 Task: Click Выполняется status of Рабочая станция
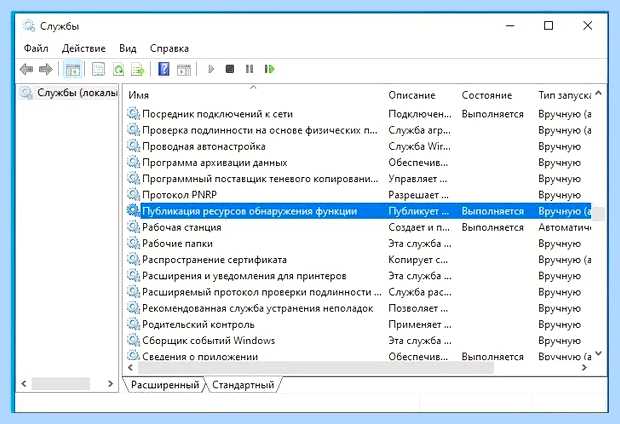(x=492, y=227)
